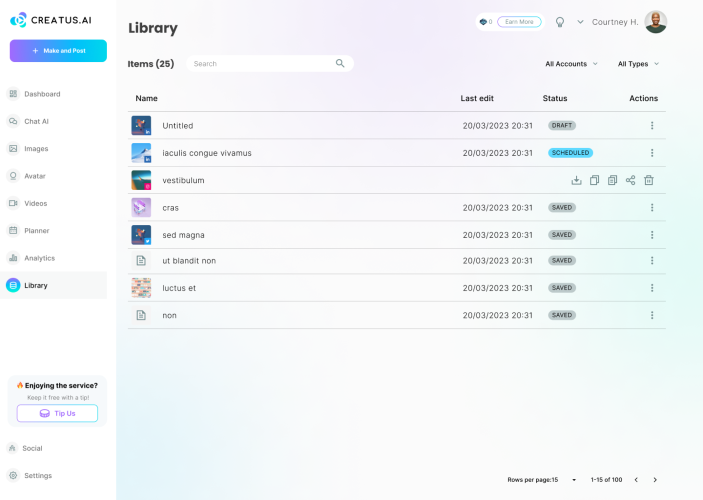This screenshot has height=500, width=703.
Task: Click the Dashboard grid icon
Action: coord(13,94)
